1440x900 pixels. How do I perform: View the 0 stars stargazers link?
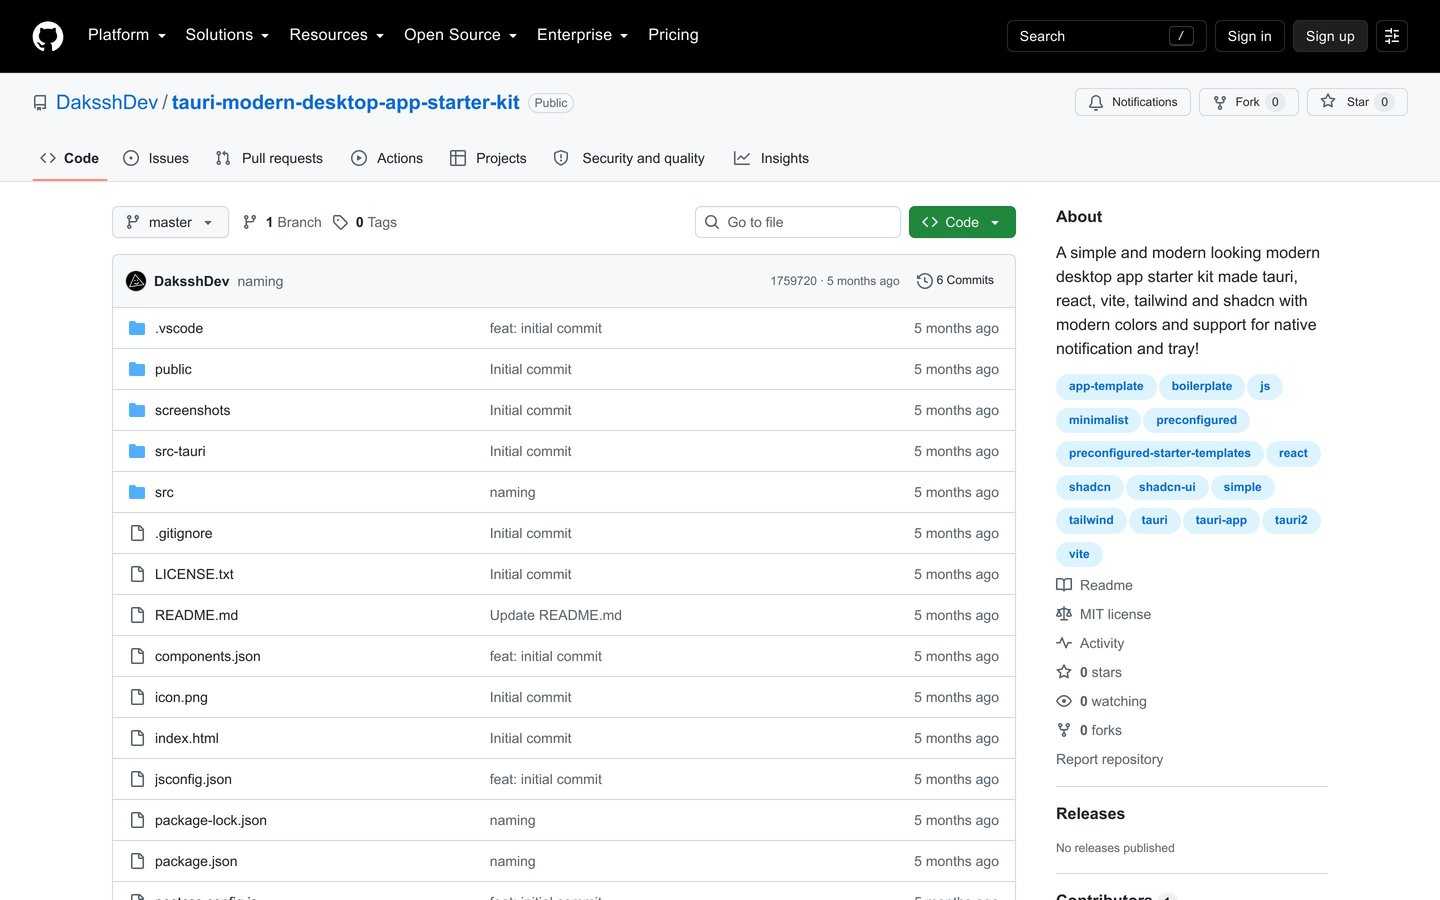tap(1089, 672)
